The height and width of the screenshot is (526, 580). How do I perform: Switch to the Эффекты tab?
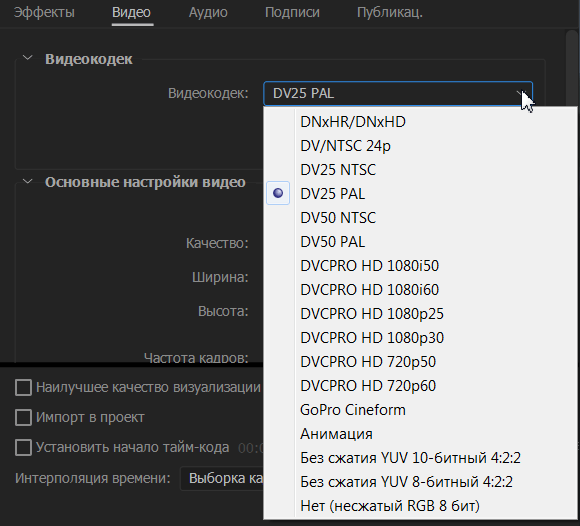(x=44, y=12)
